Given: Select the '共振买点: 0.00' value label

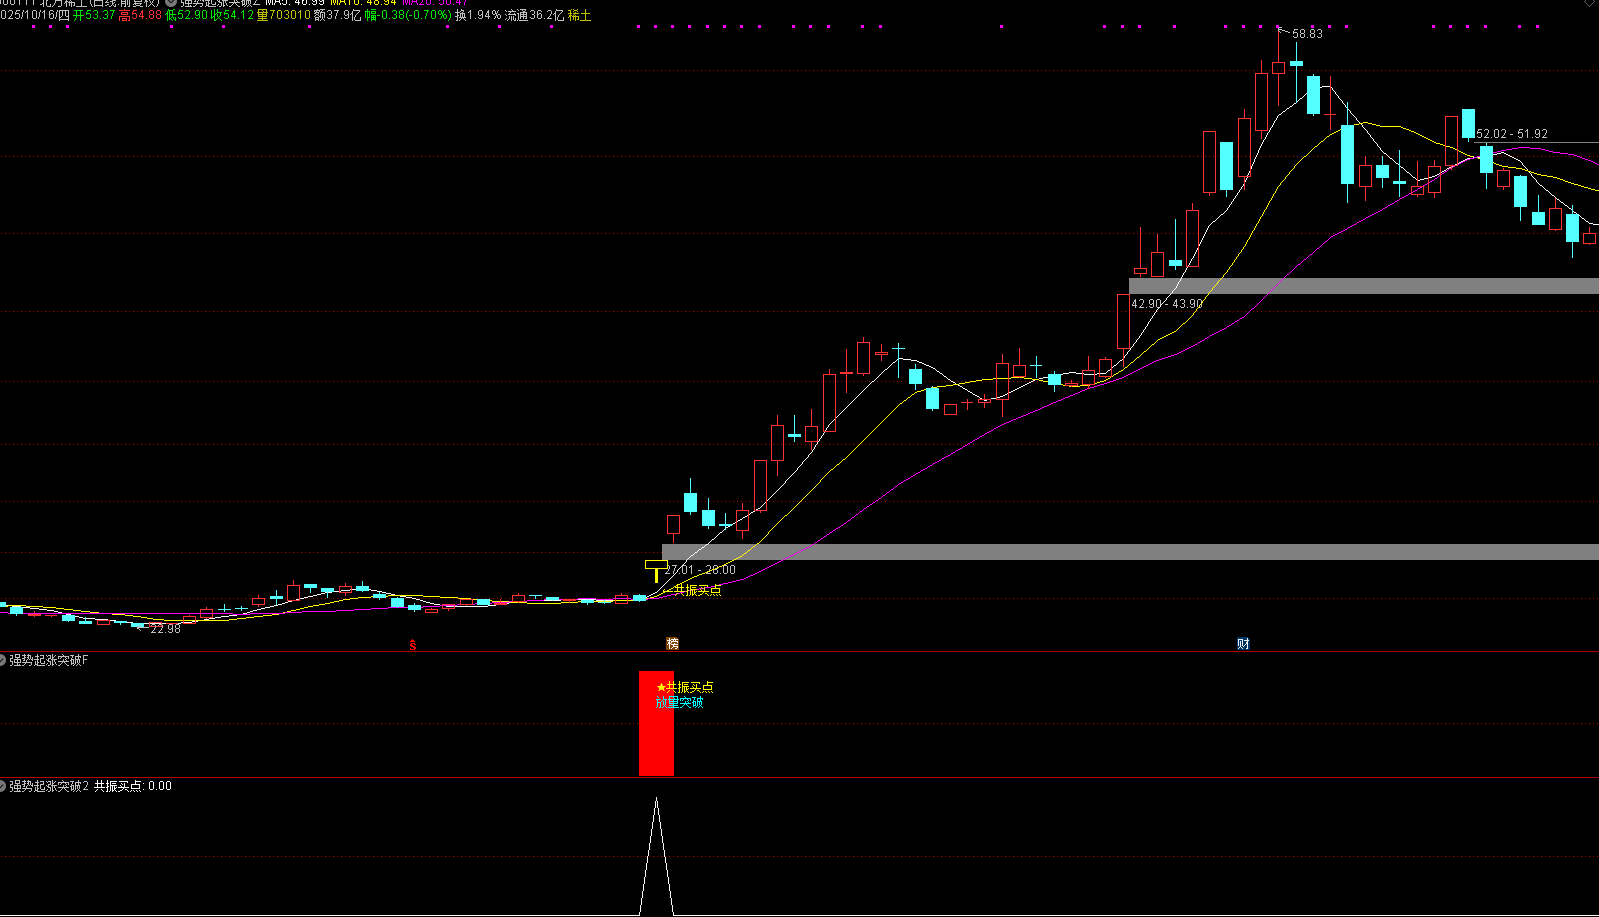Looking at the screenshot, I should click(x=133, y=786).
